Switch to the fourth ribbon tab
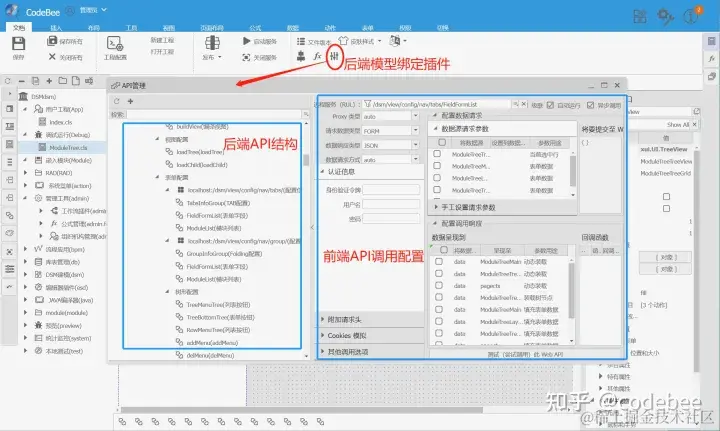720x431 pixels. [x=131, y=28]
